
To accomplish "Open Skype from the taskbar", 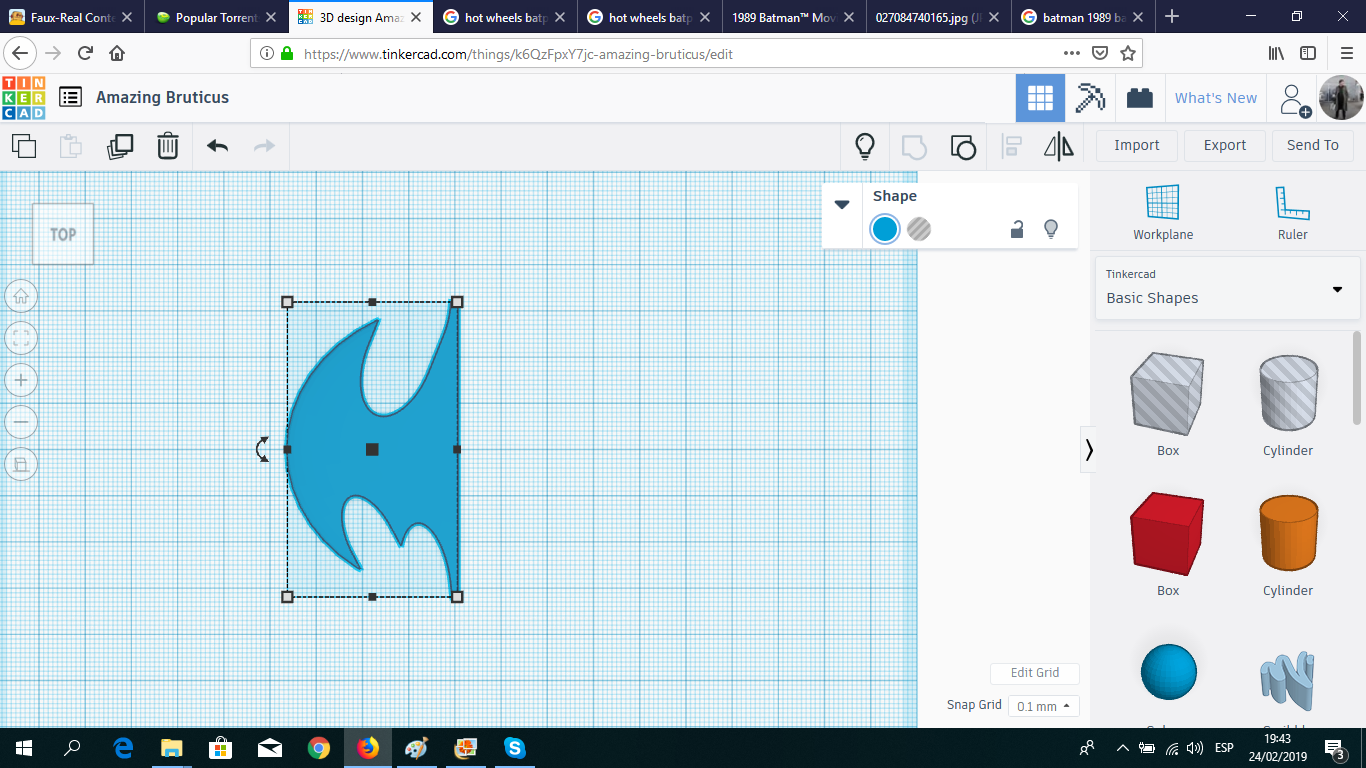I will pyautogui.click(x=514, y=747).
